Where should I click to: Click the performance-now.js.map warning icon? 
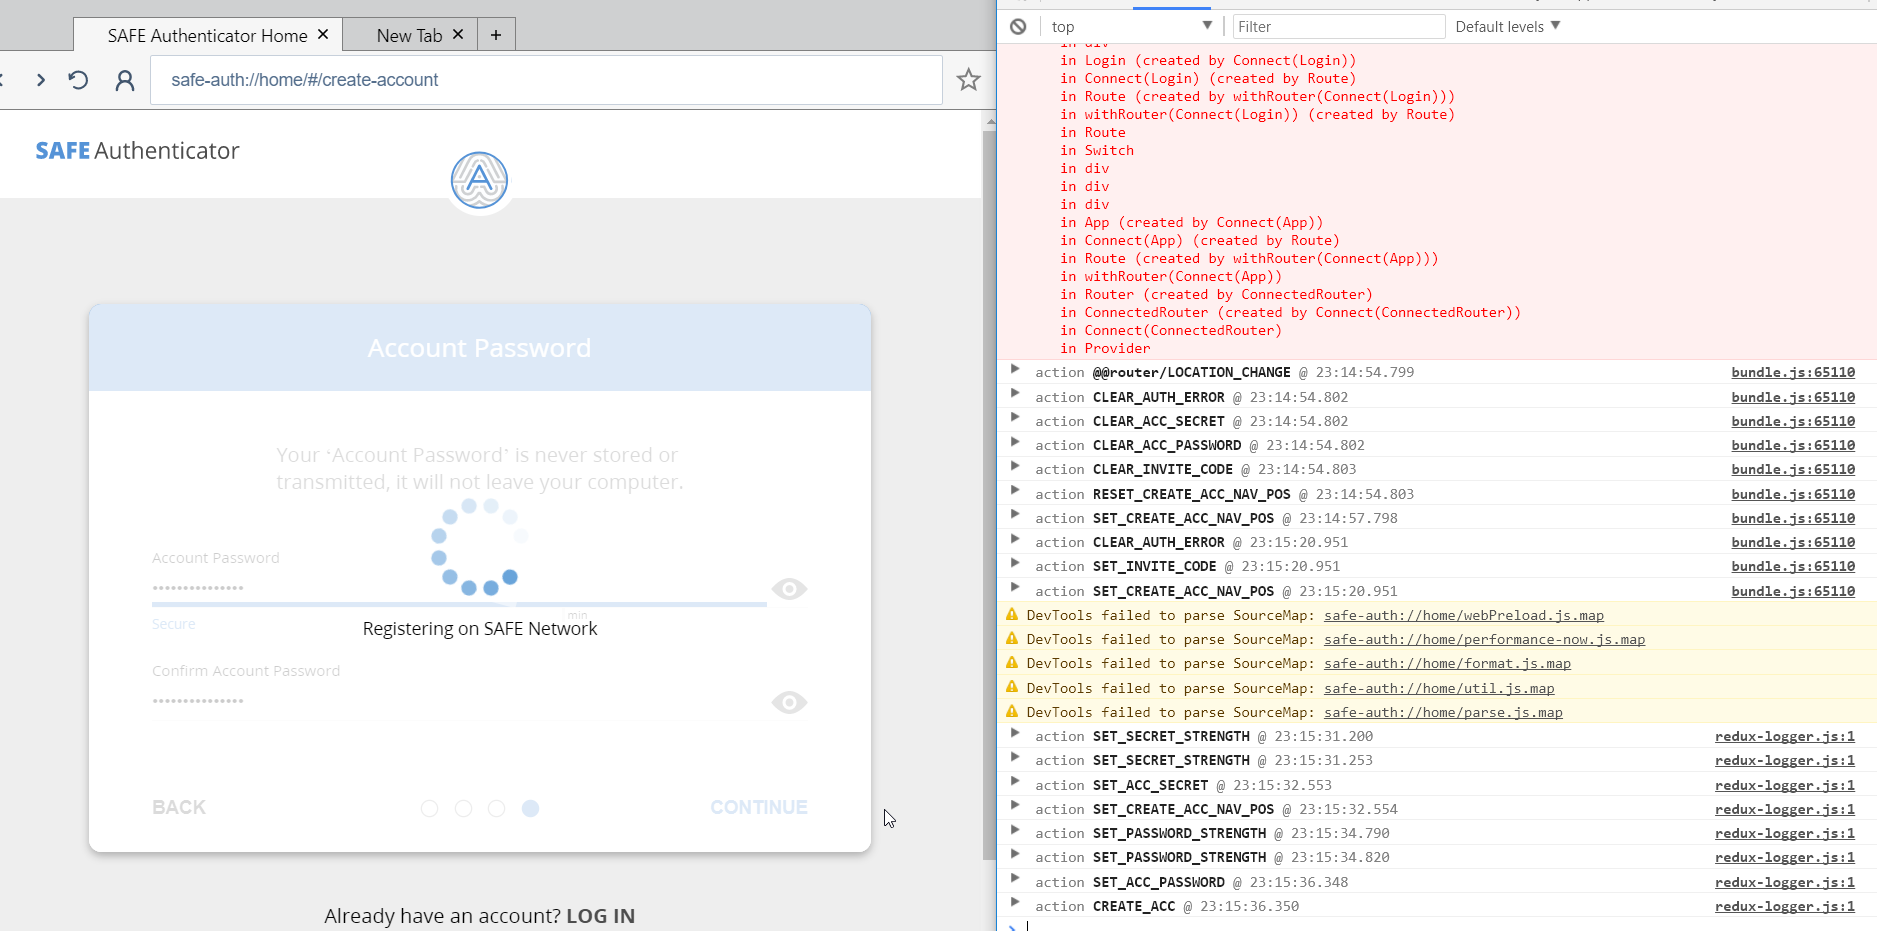1012,639
